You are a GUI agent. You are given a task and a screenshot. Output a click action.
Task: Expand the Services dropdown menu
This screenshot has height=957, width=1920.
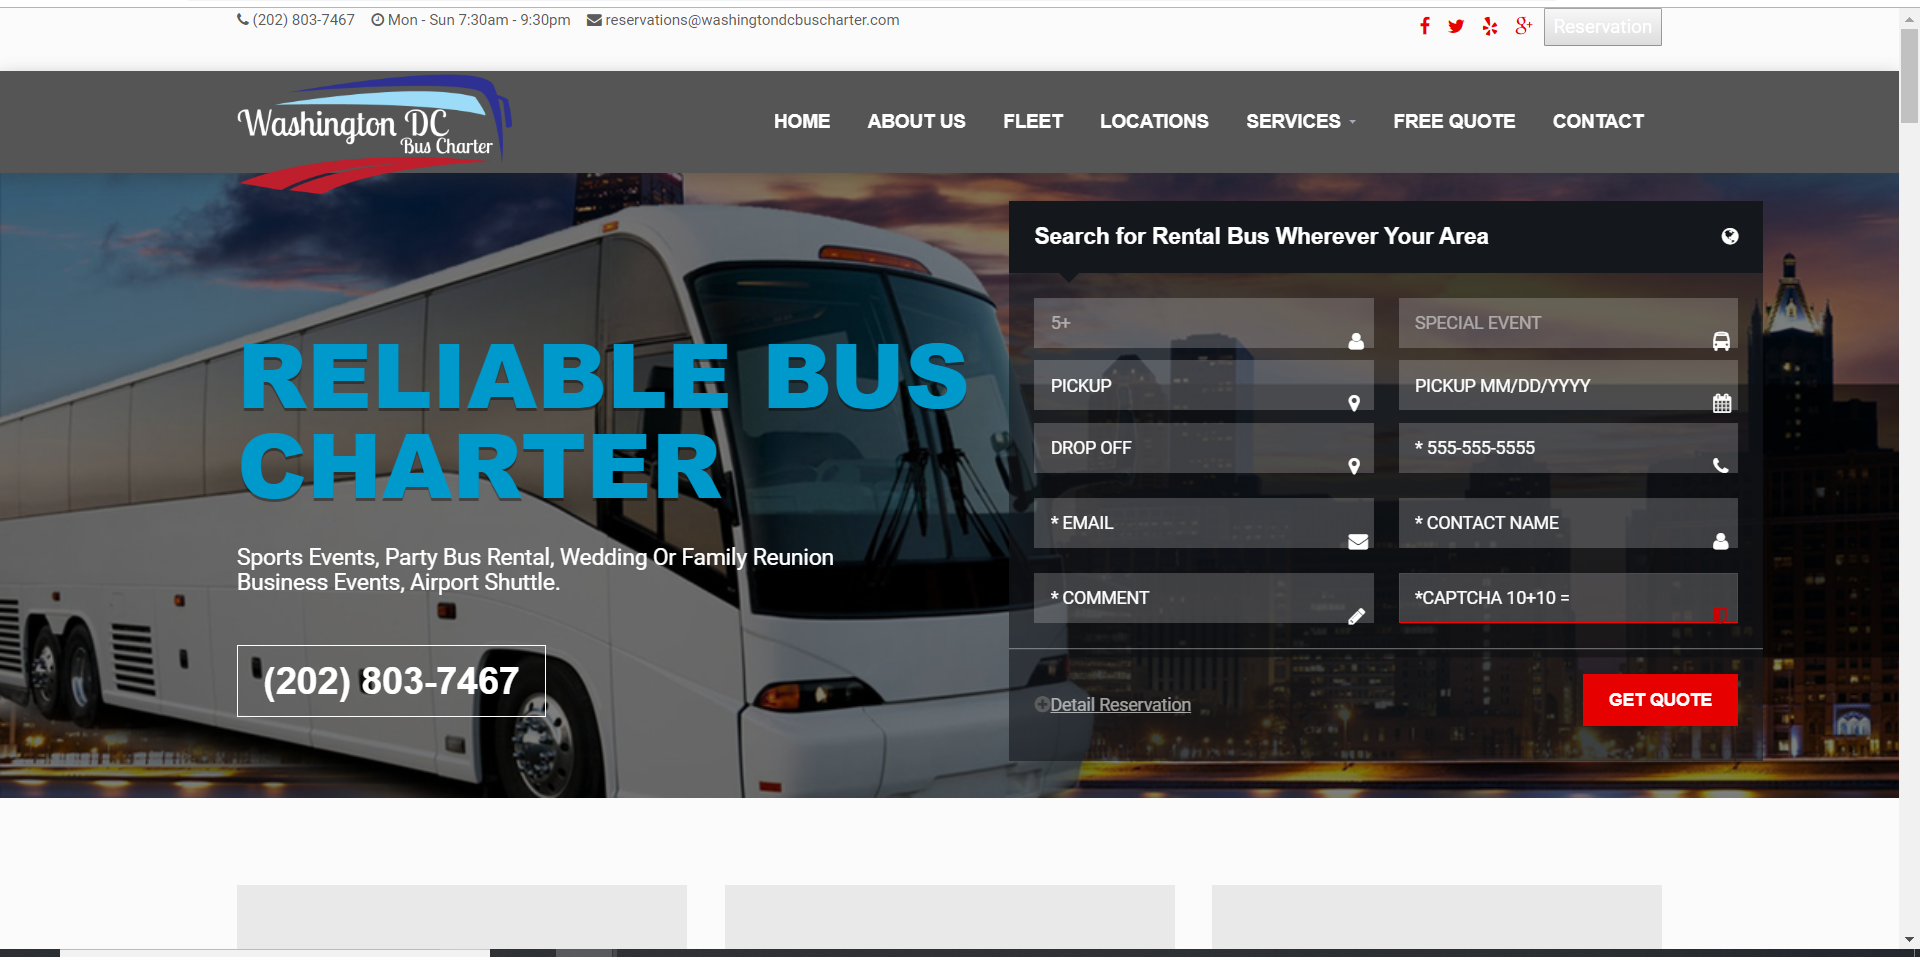pos(1300,121)
